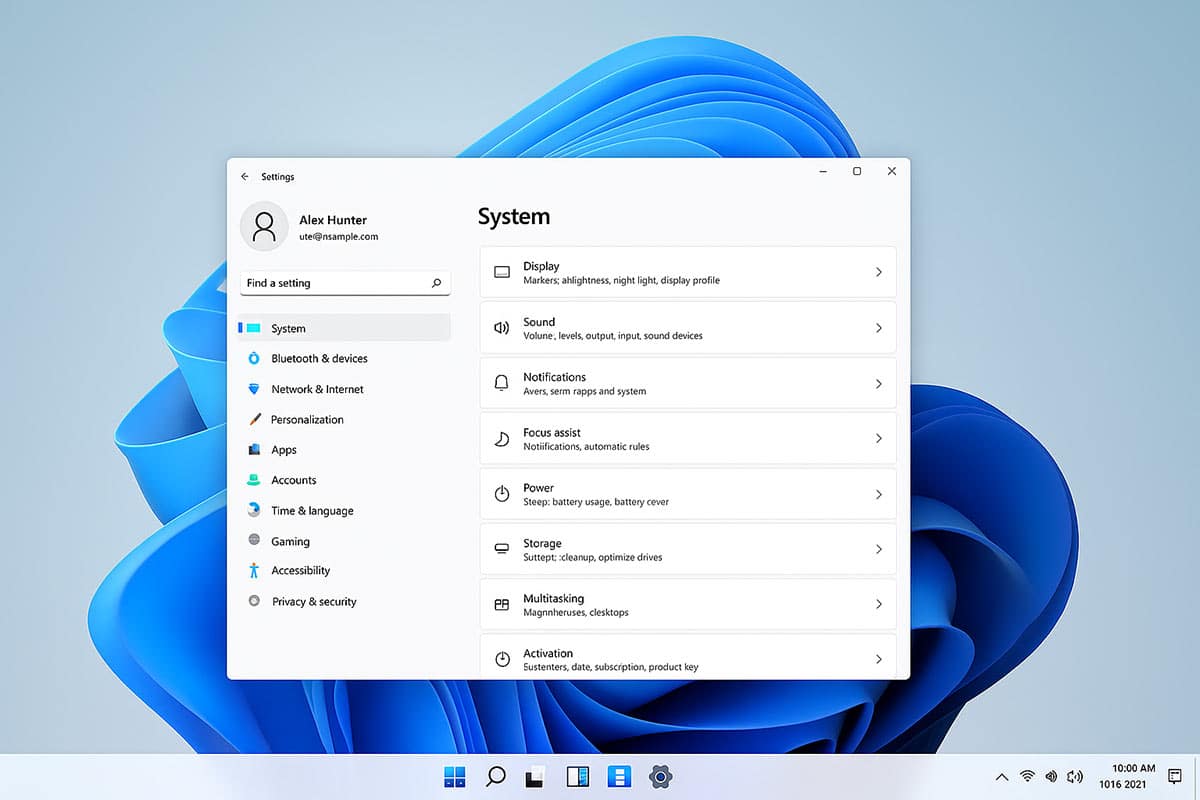The width and height of the screenshot is (1200, 800).
Task: Expand Multitasking settings chevron
Action: [x=878, y=604]
